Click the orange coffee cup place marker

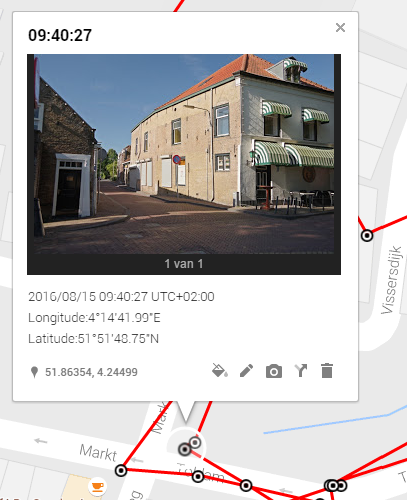(97, 487)
